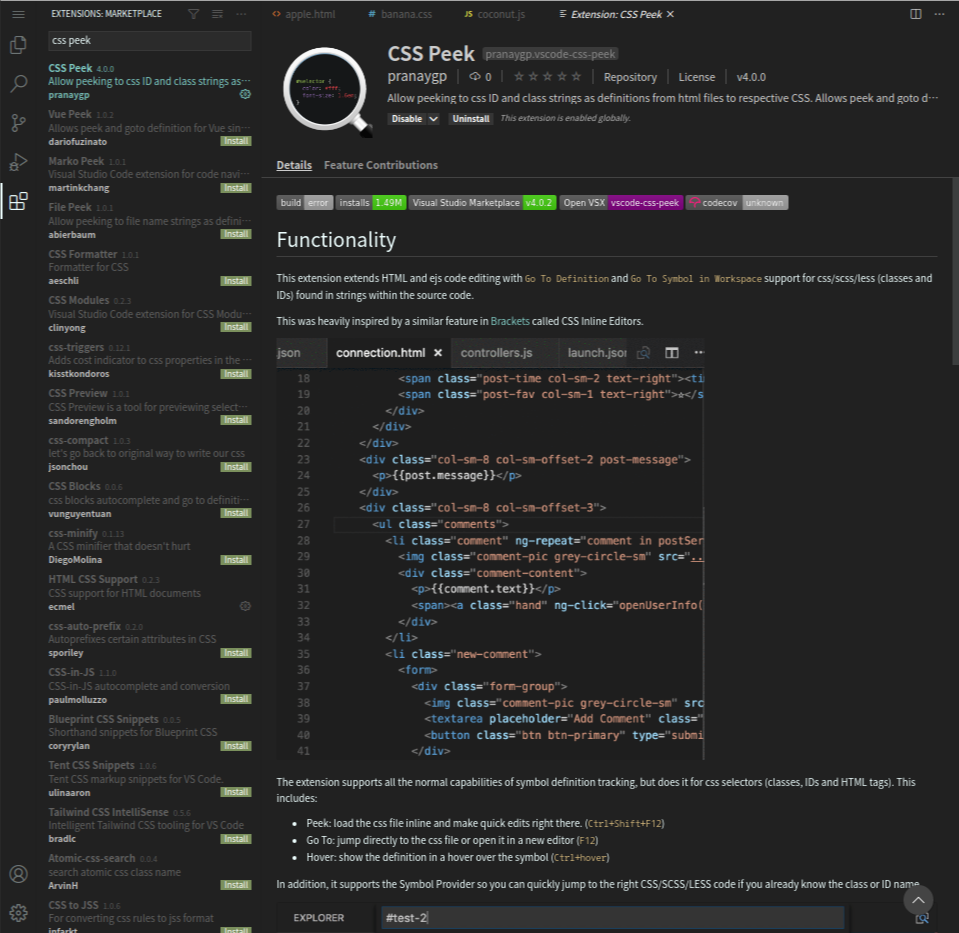Install the CSS-in-JS extension

235,699
